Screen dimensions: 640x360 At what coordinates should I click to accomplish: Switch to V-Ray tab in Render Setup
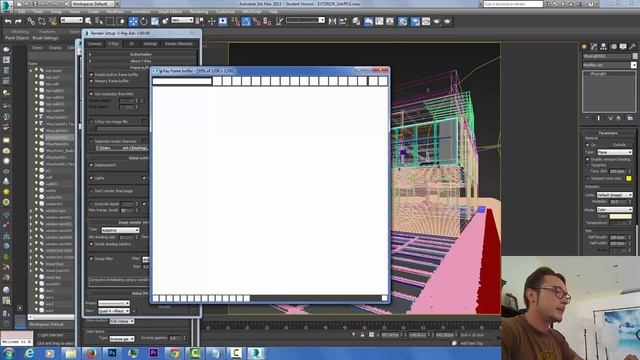[113, 44]
